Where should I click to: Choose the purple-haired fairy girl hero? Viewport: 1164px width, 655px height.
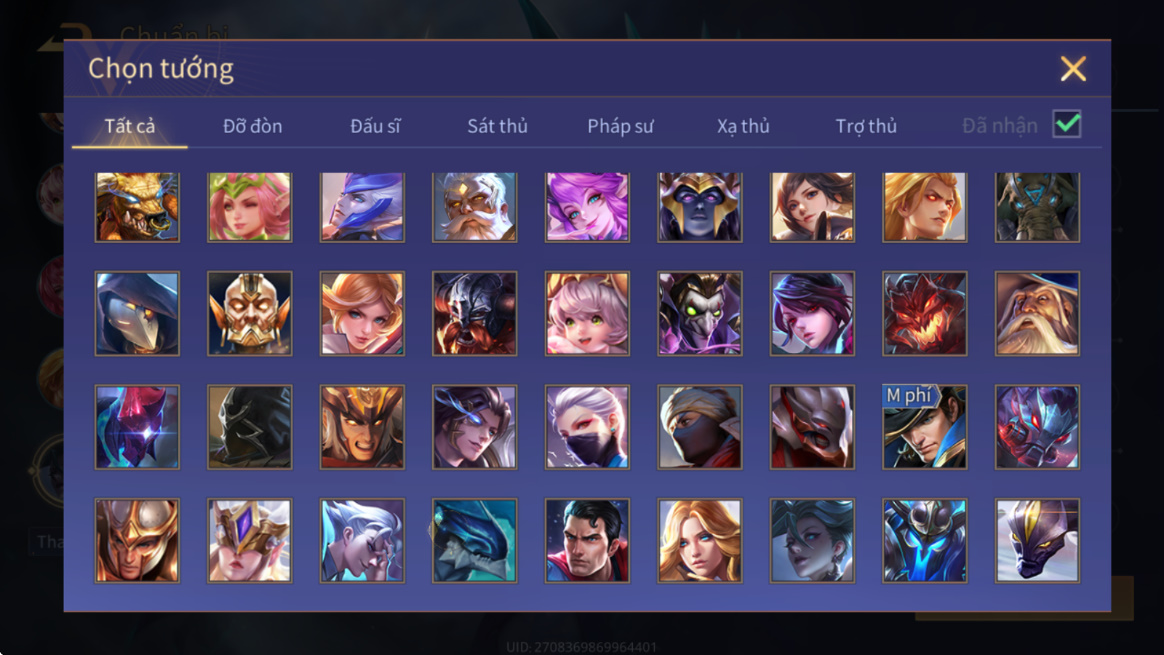coord(587,207)
